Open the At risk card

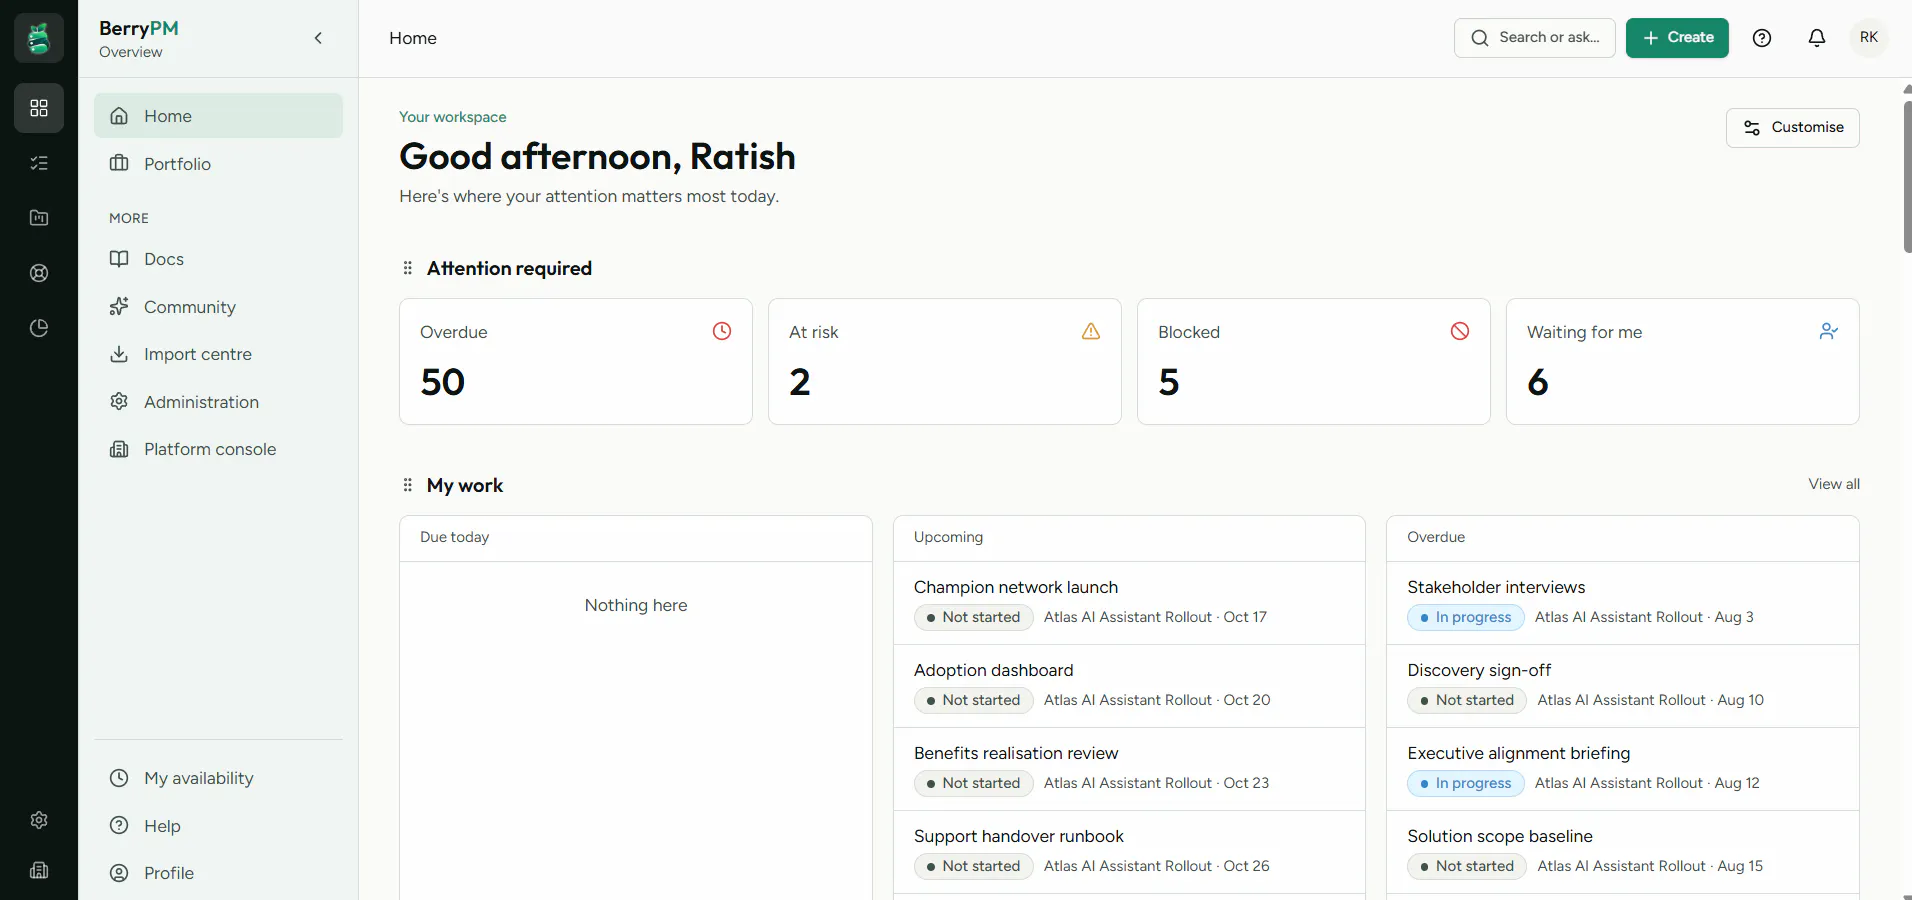click(945, 362)
